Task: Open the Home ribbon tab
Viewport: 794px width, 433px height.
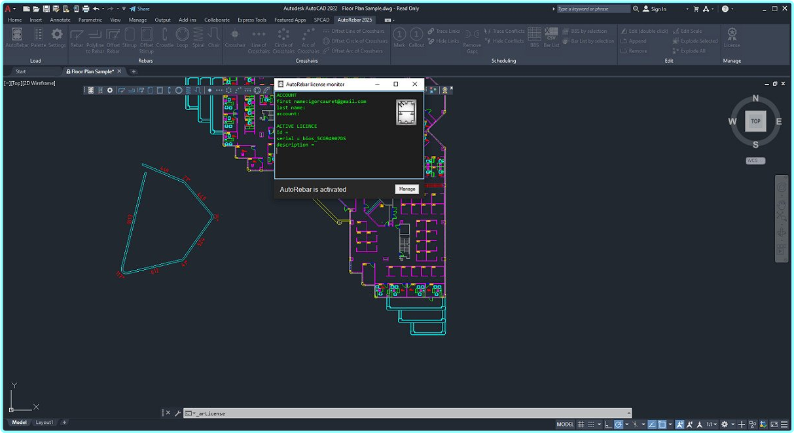Action: (15, 20)
